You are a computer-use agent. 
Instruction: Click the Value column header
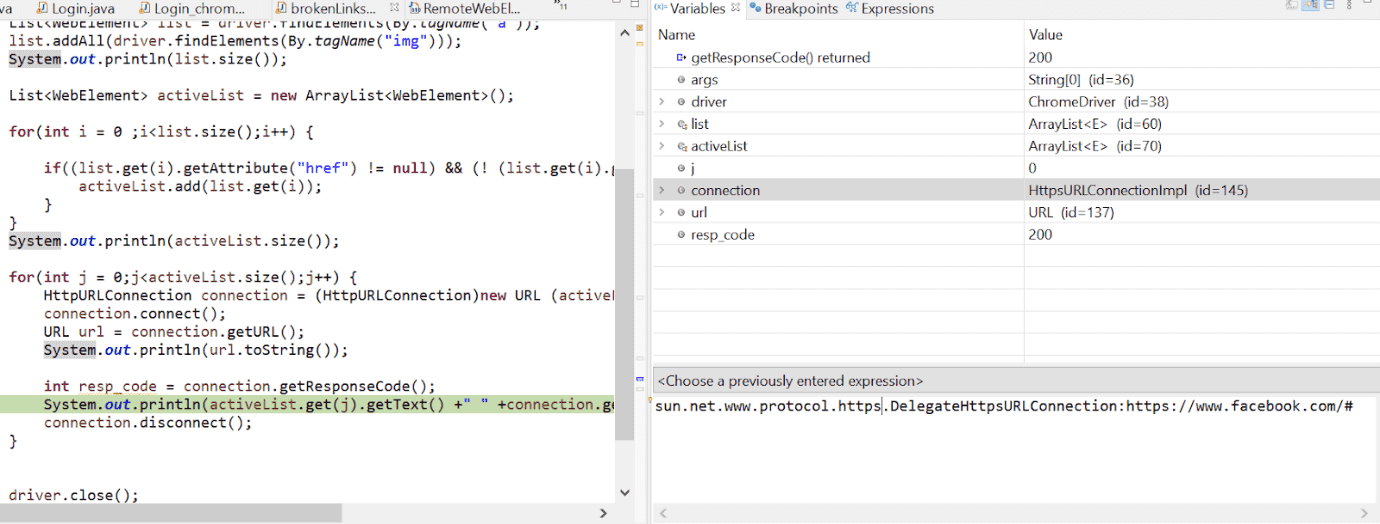[x=1045, y=35]
